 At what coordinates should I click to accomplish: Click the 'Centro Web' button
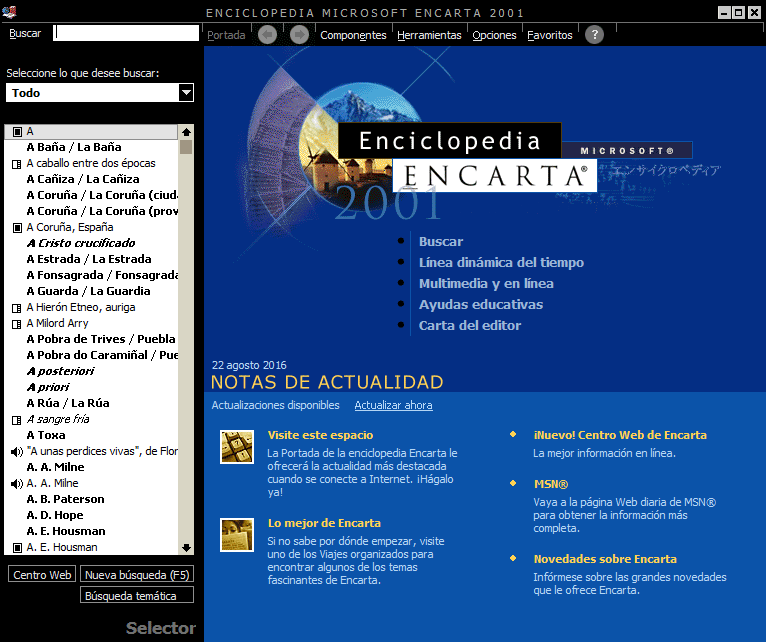tap(42, 575)
